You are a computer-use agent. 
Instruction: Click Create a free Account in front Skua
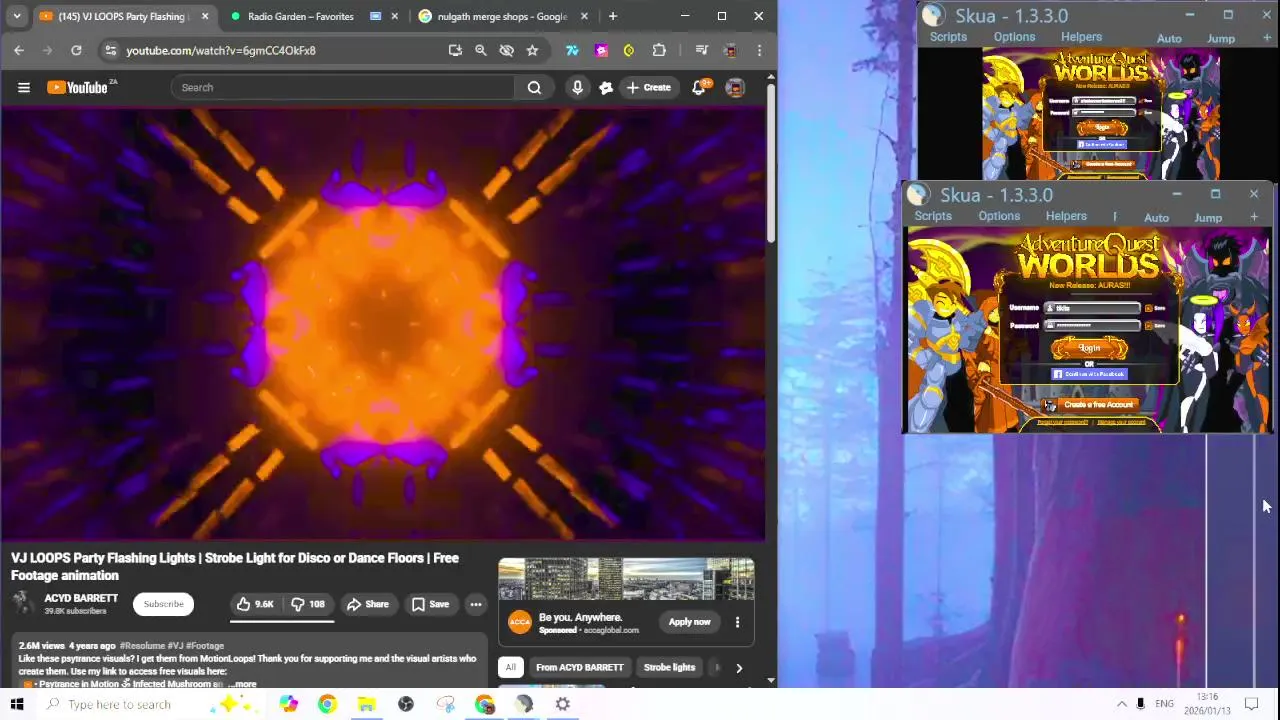(1089, 405)
